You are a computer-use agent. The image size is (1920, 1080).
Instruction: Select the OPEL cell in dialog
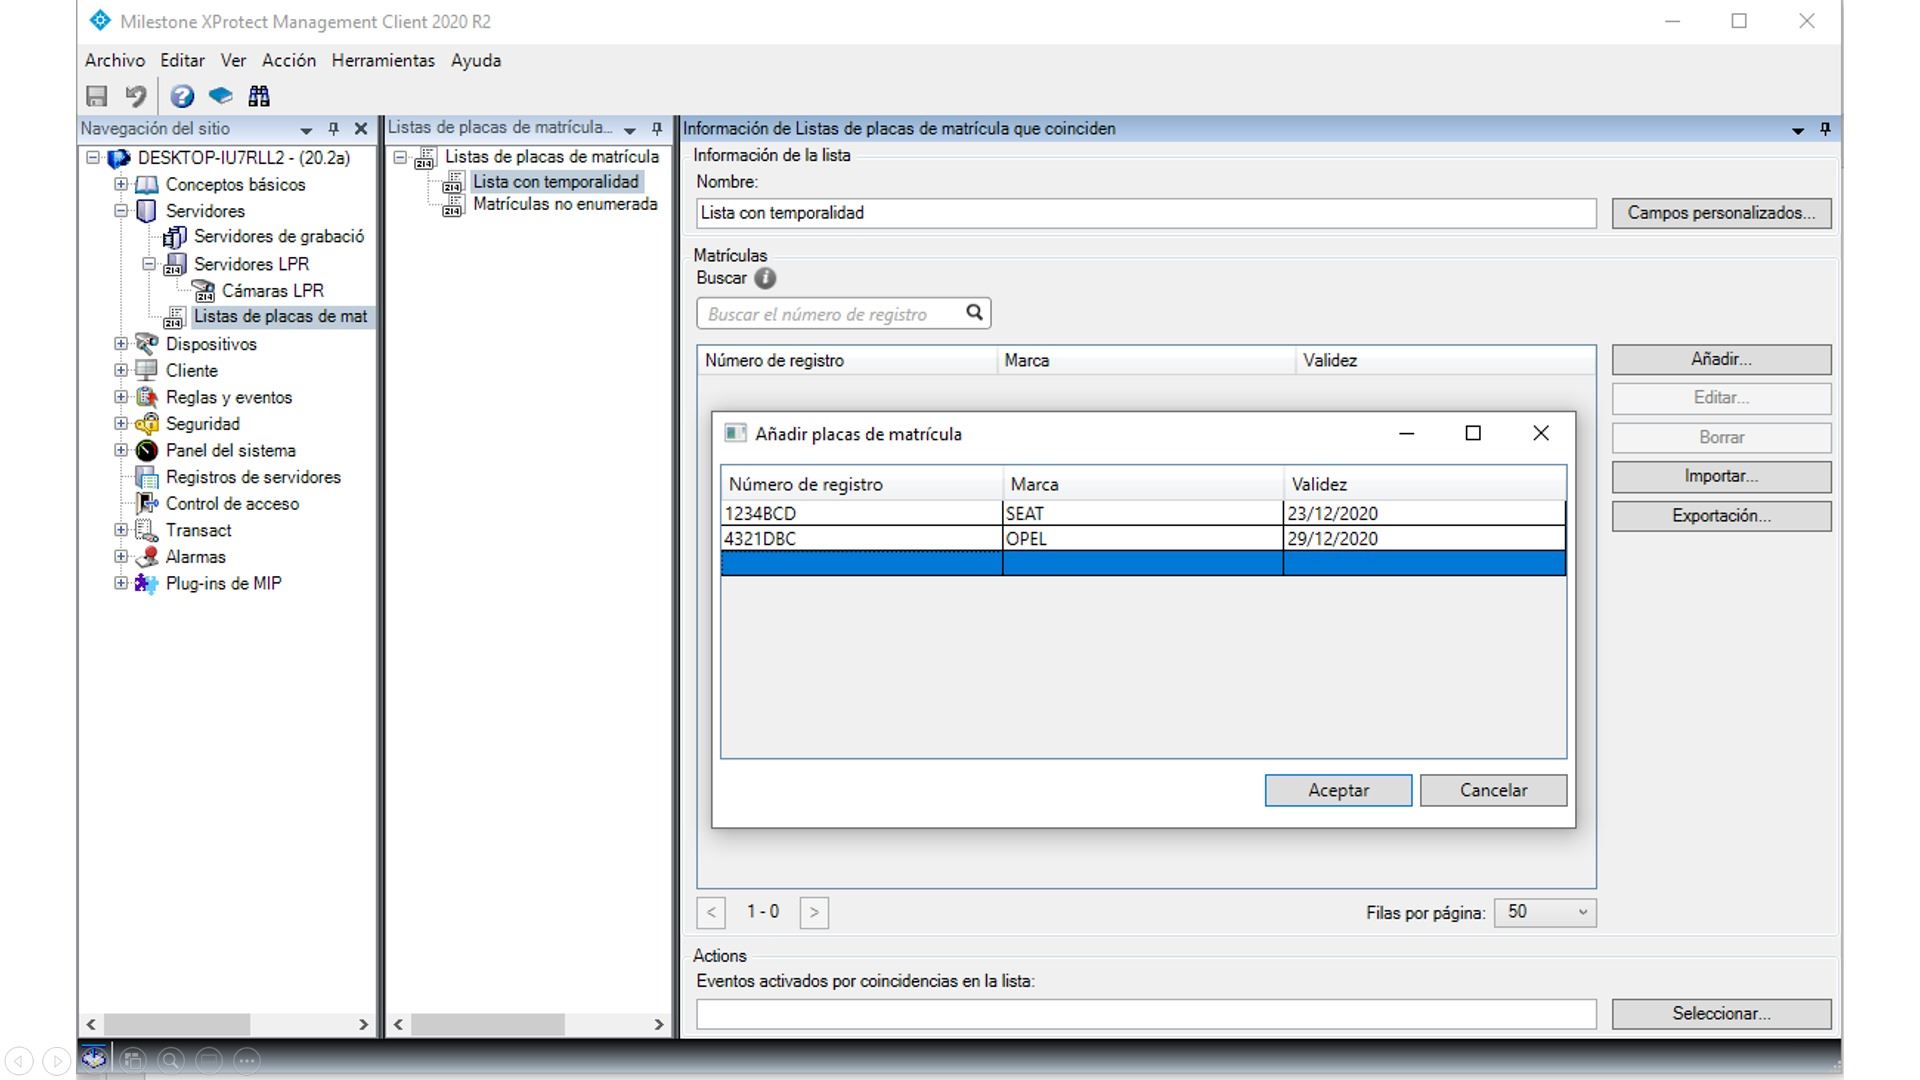(x=1143, y=539)
